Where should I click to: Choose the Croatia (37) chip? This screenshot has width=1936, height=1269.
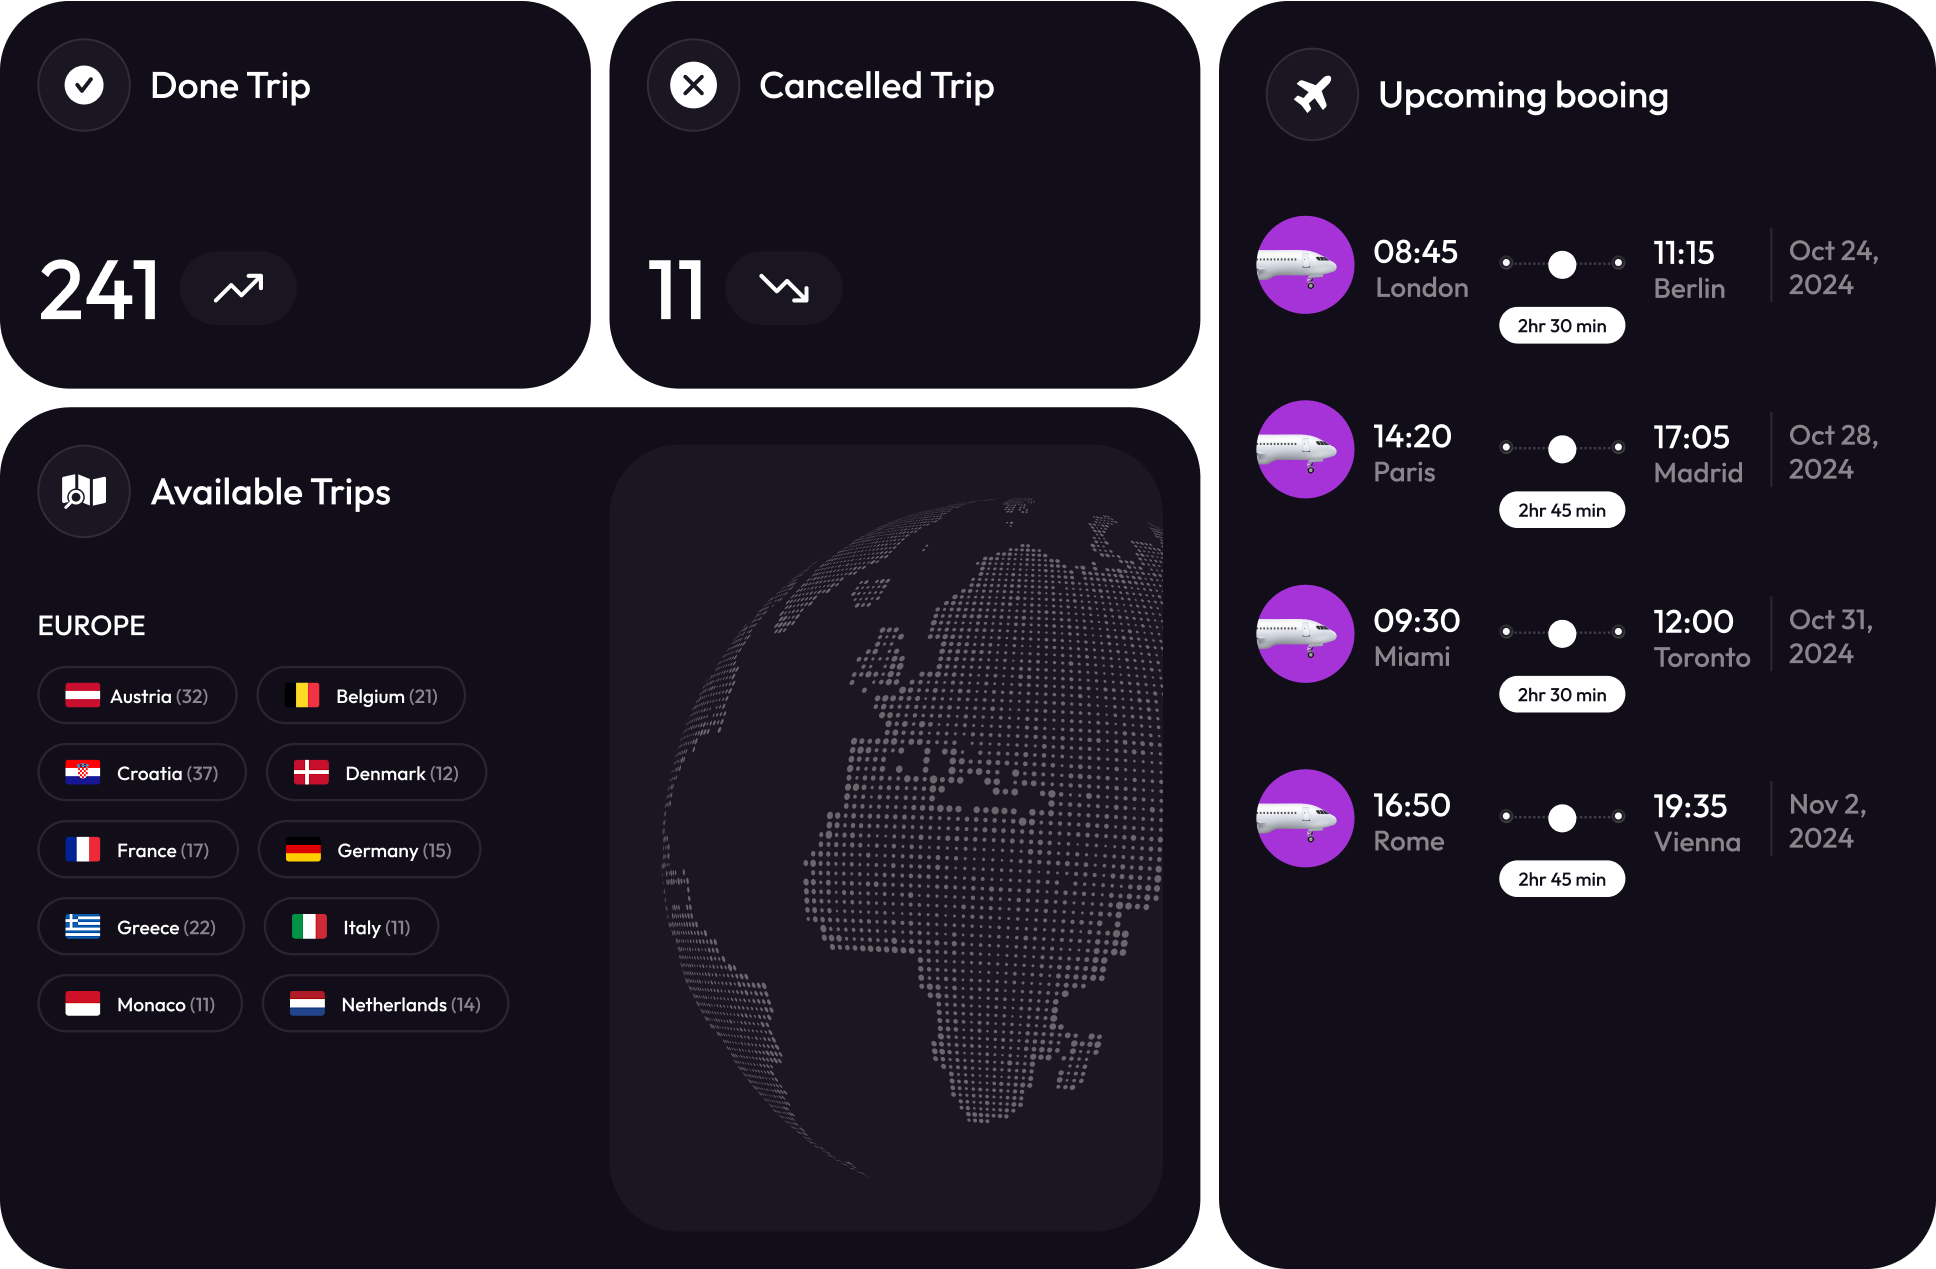pyautogui.click(x=142, y=772)
